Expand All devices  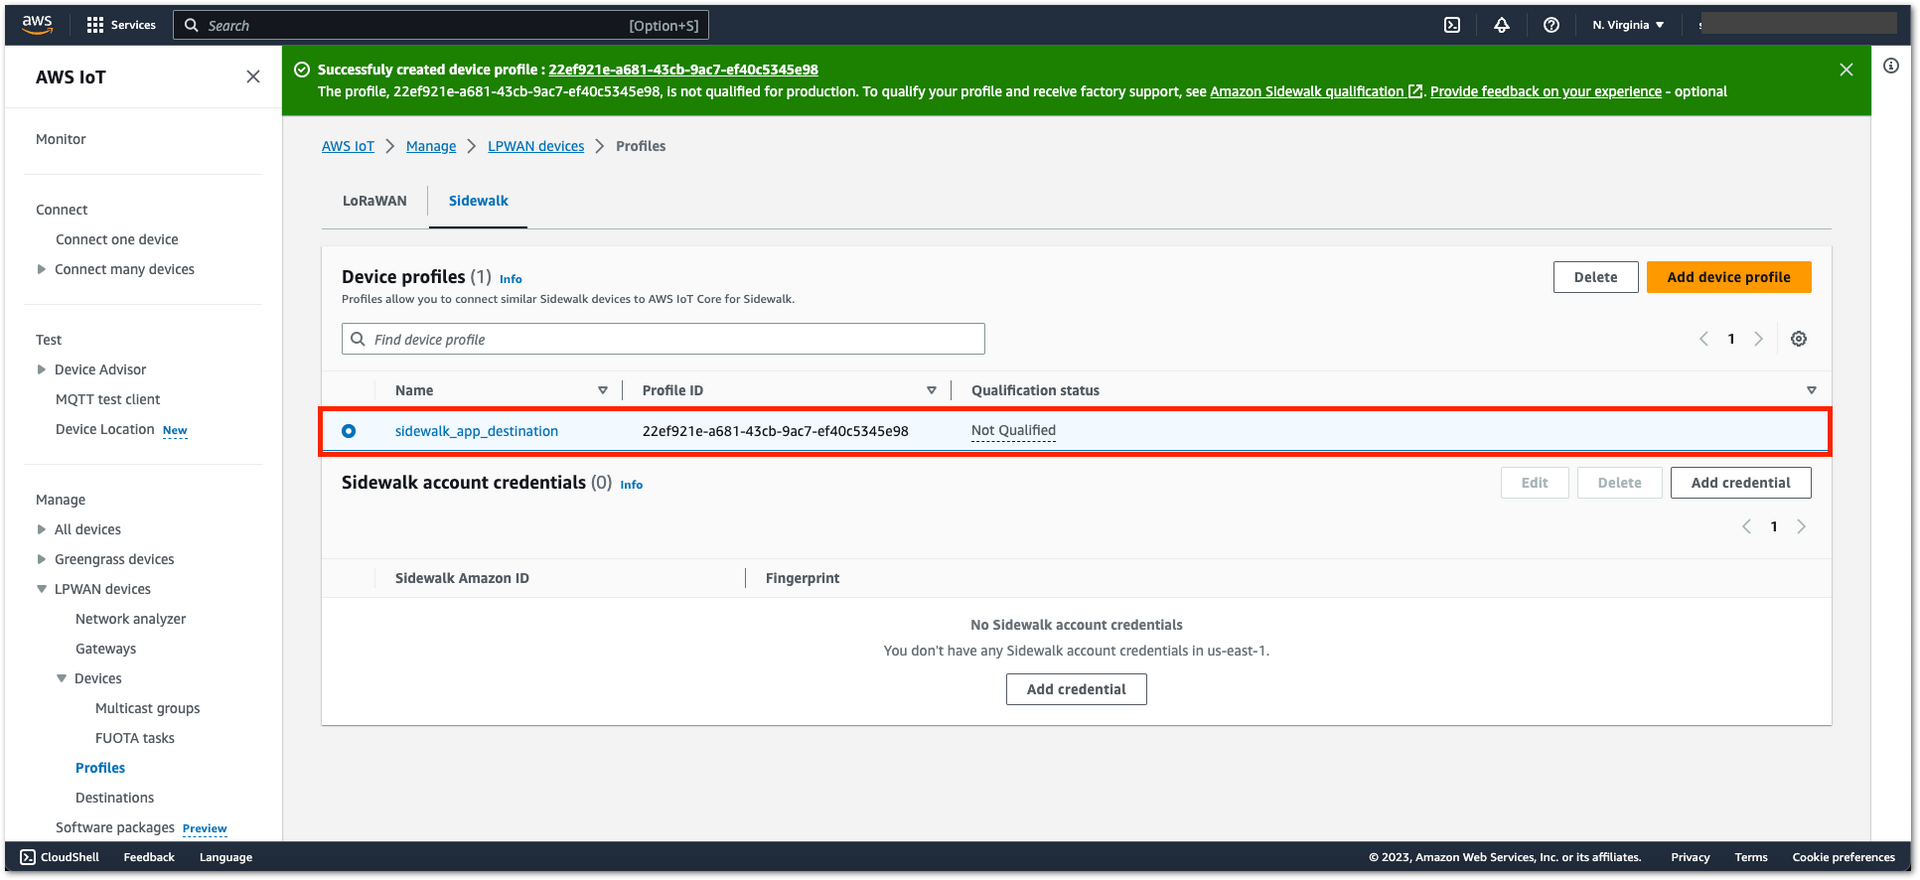click(41, 529)
